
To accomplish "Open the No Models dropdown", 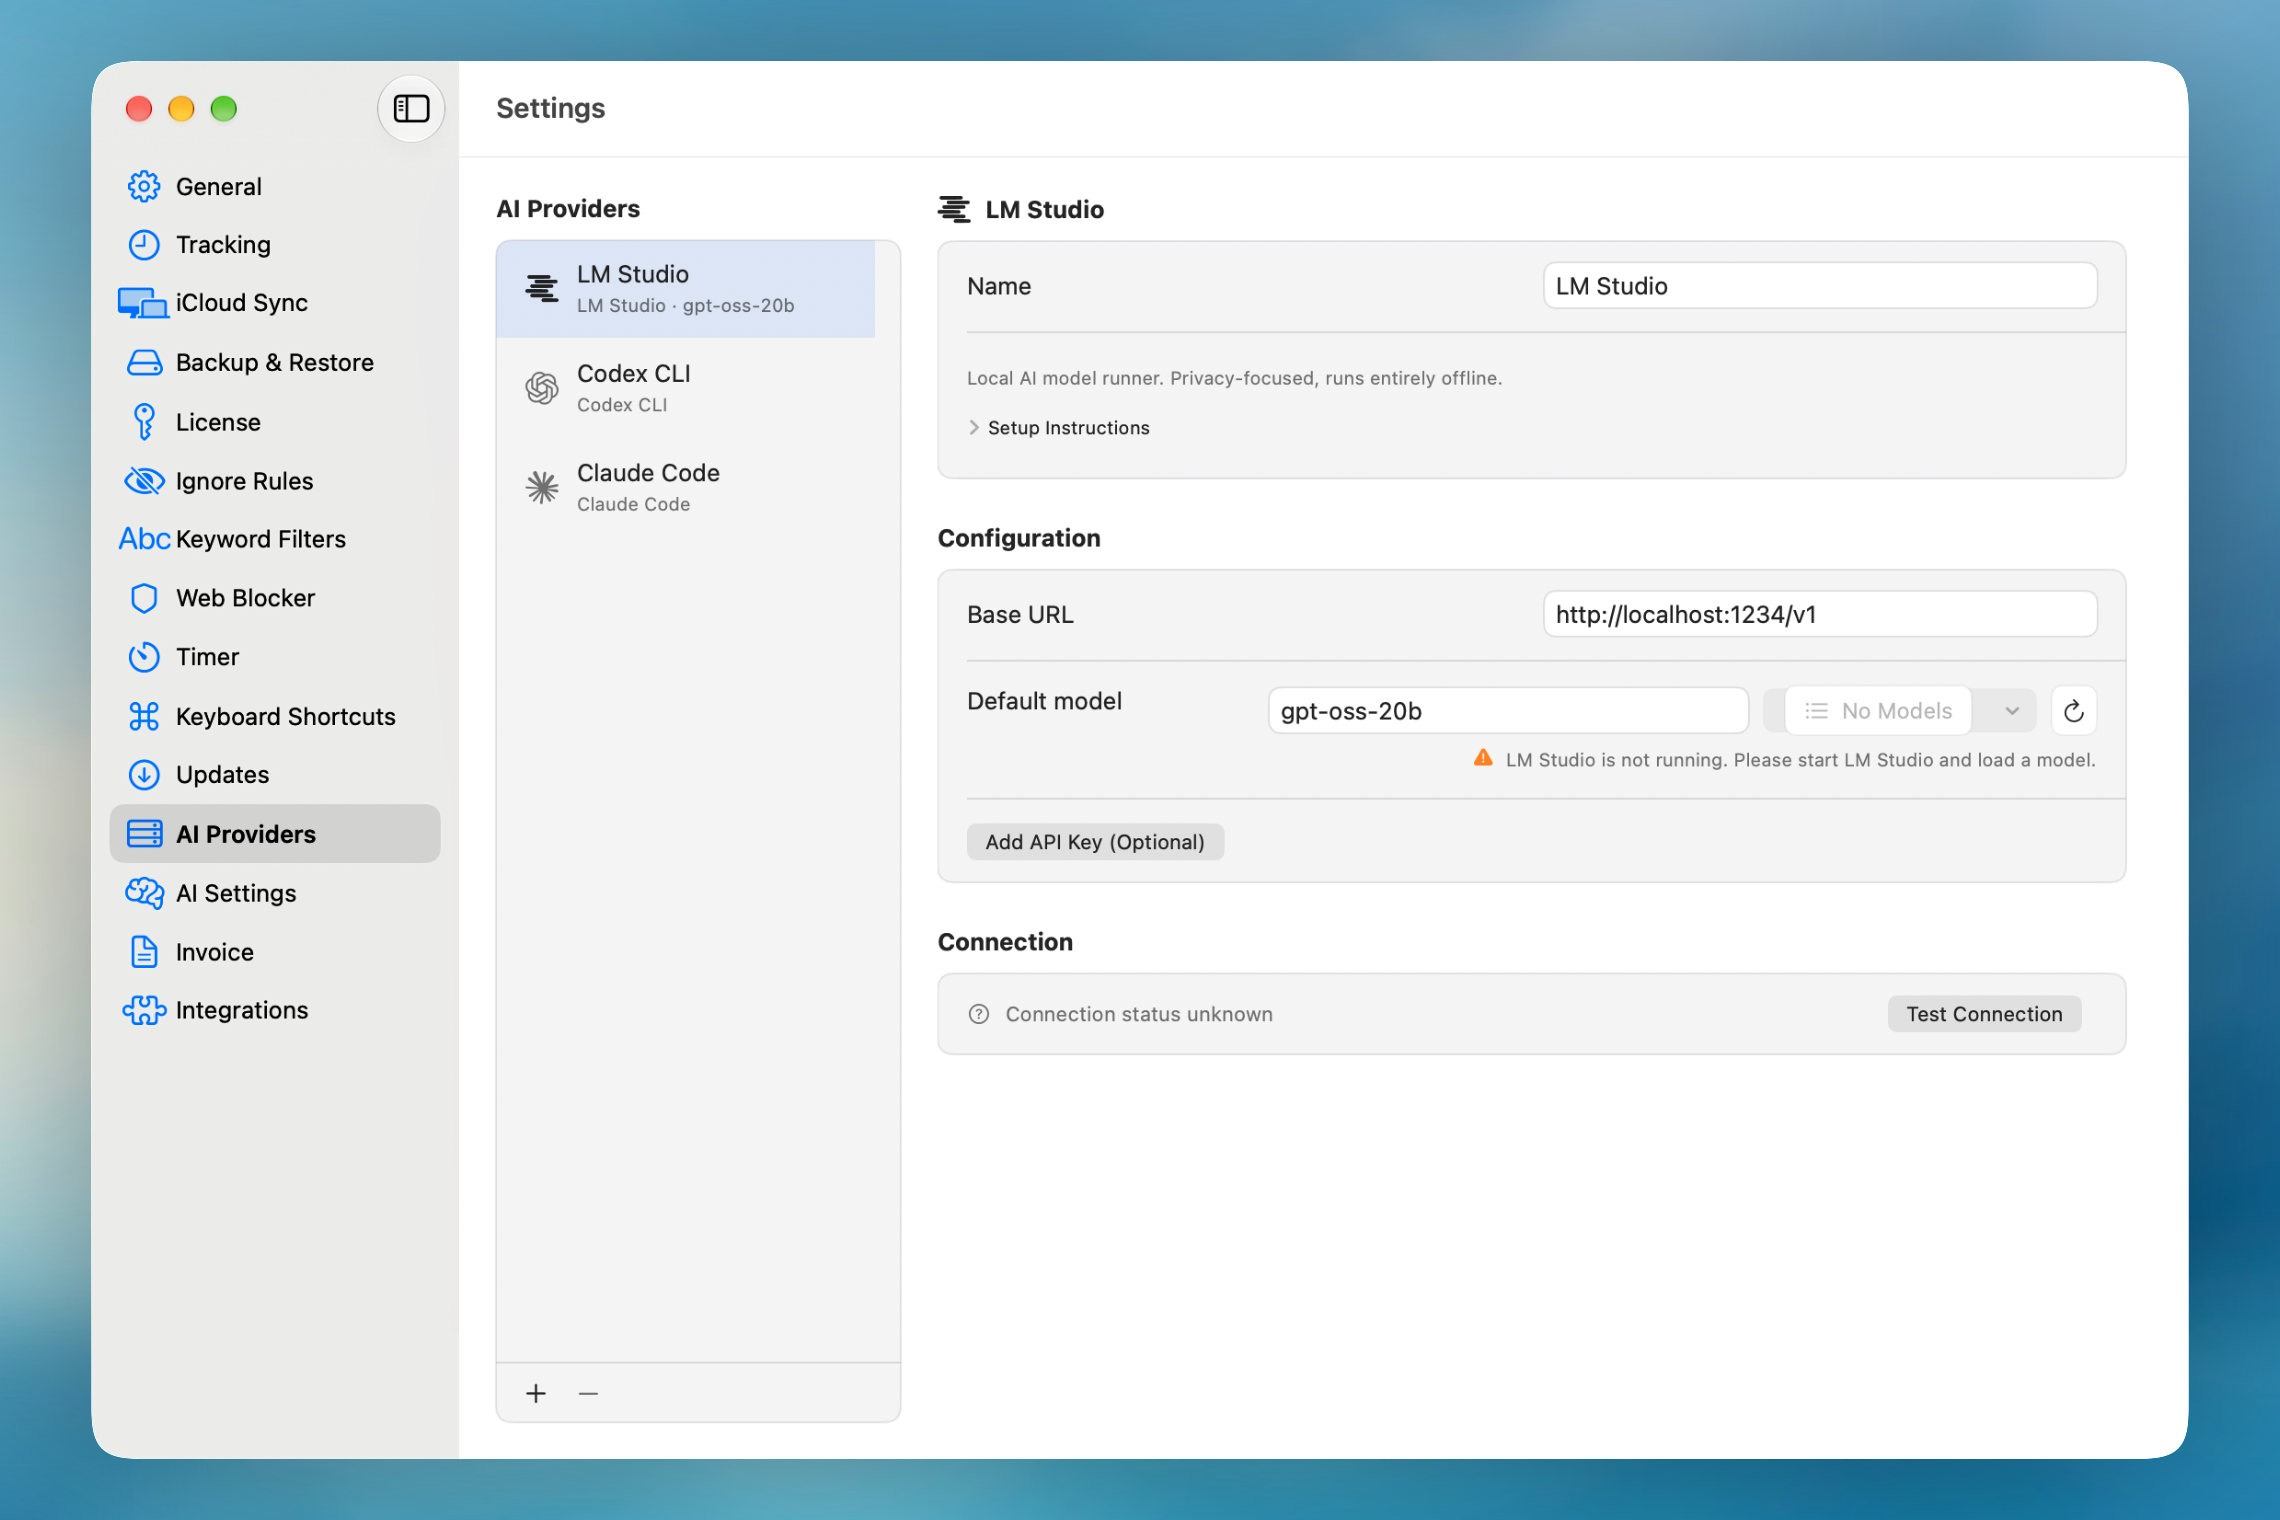I will pos(1899,711).
